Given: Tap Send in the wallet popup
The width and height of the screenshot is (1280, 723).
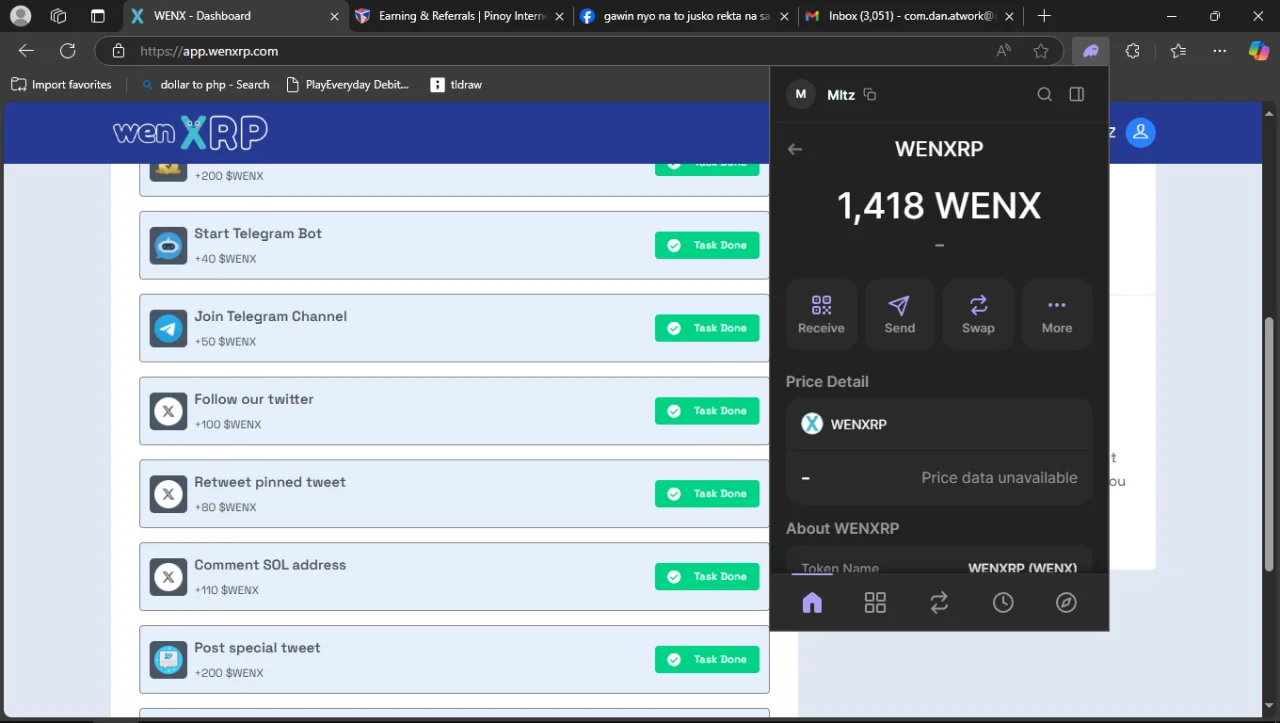Looking at the screenshot, I should pyautogui.click(x=900, y=314).
